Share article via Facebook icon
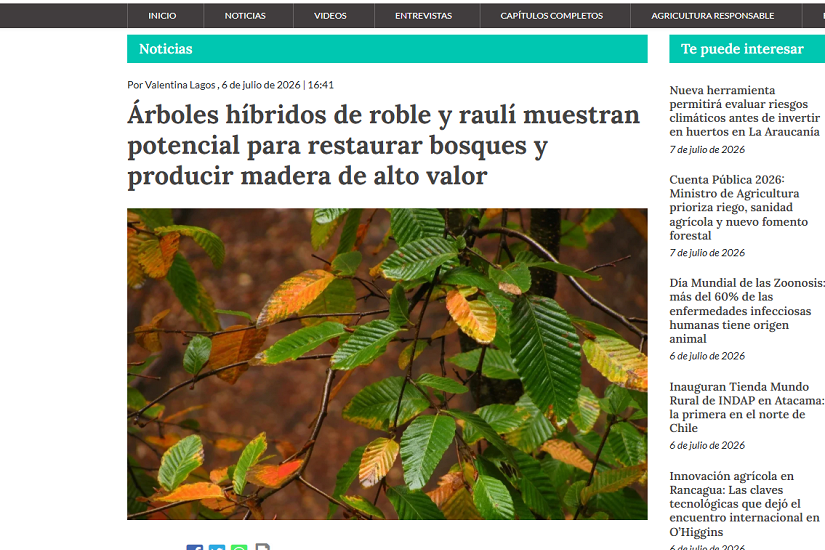This screenshot has width=825, height=550. pyautogui.click(x=194, y=547)
